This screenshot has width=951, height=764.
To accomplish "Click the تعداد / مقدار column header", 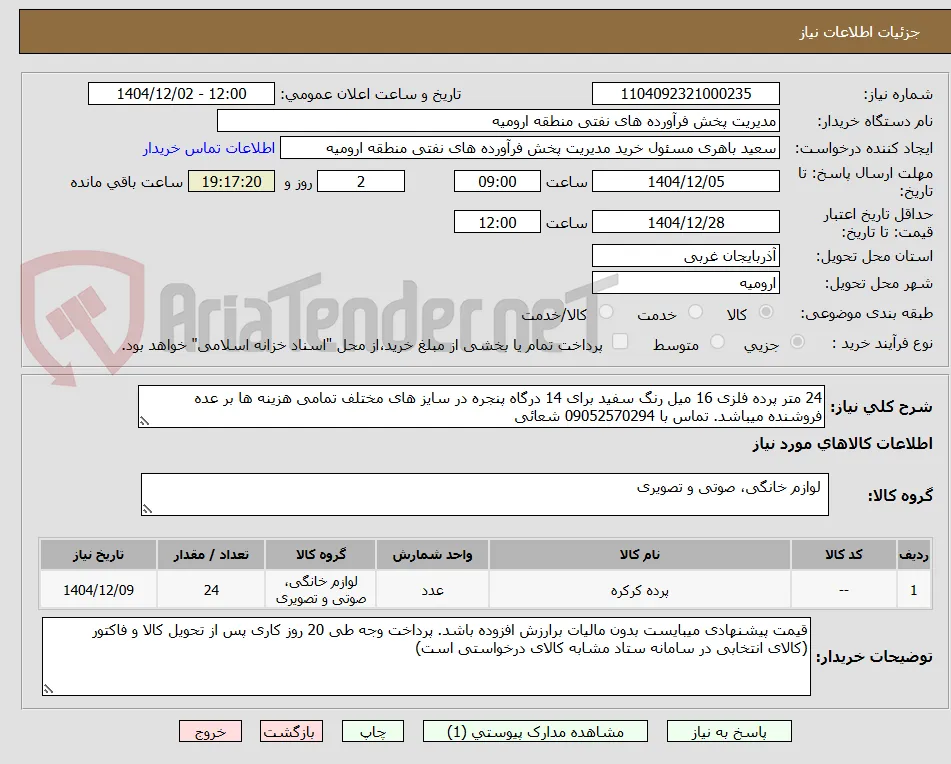I will pyautogui.click(x=211, y=555).
